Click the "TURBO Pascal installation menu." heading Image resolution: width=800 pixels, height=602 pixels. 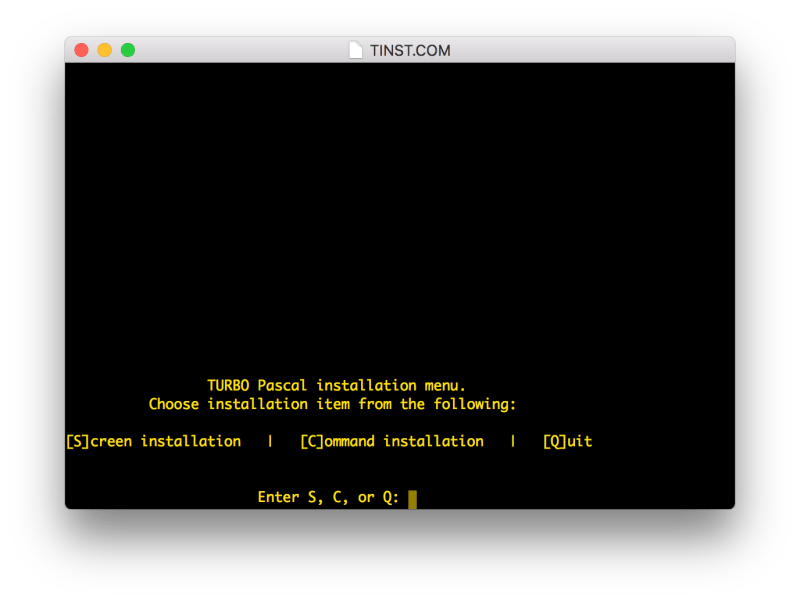[x=336, y=385]
